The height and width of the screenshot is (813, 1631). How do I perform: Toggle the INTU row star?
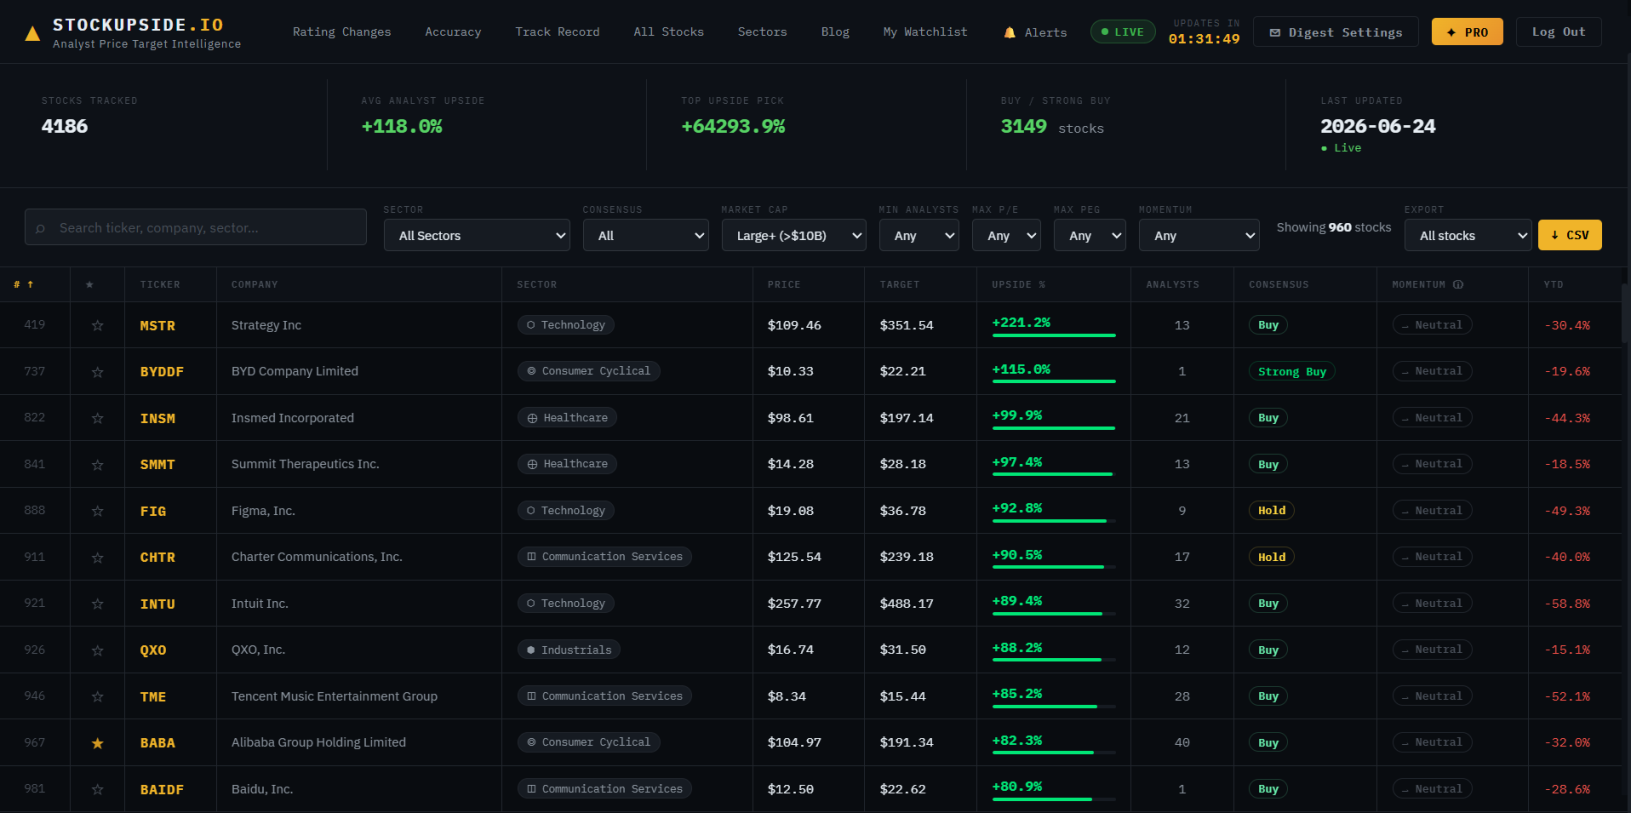click(97, 604)
